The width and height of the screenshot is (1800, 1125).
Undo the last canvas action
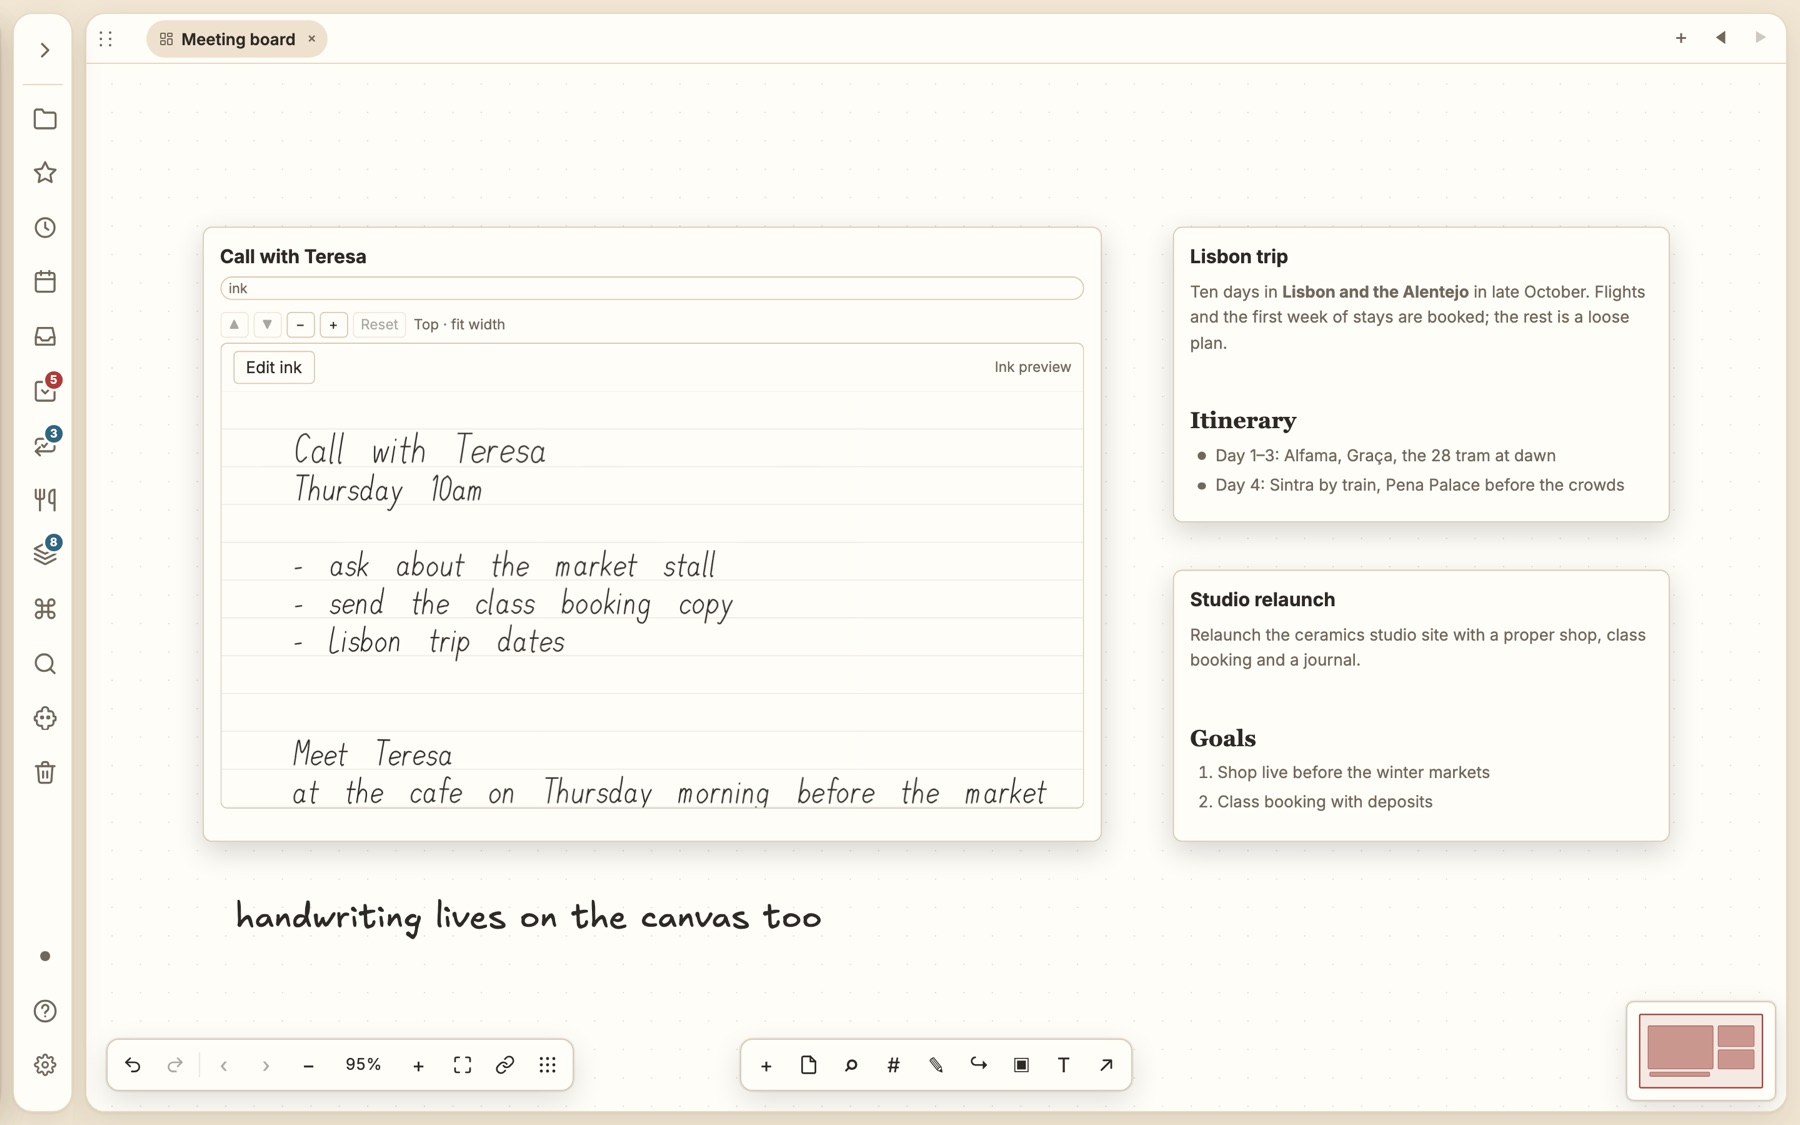(x=133, y=1065)
